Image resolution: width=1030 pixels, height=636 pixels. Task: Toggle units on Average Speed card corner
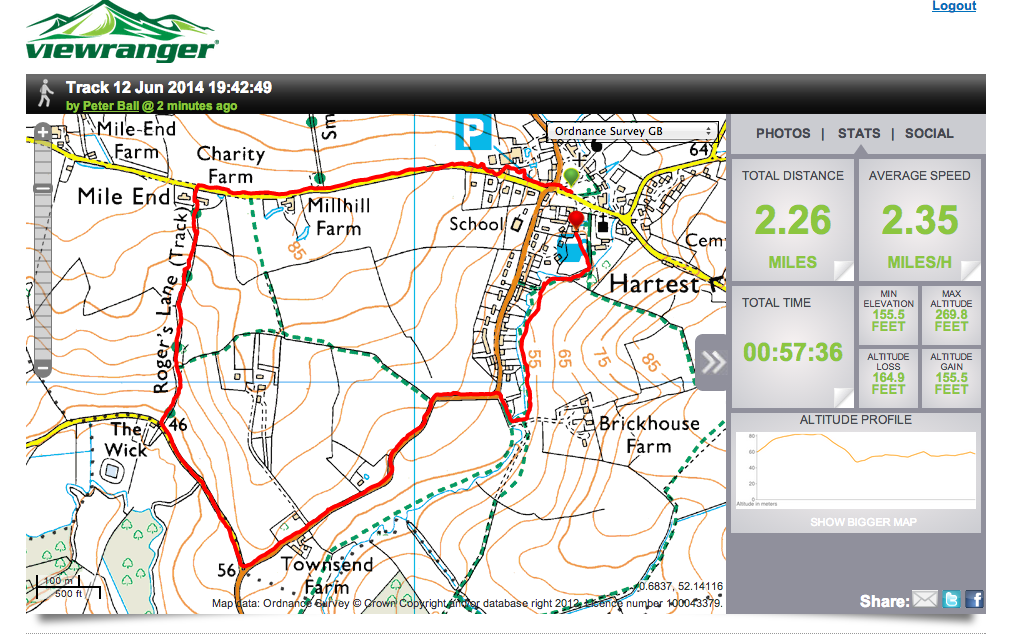click(x=968, y=269)
